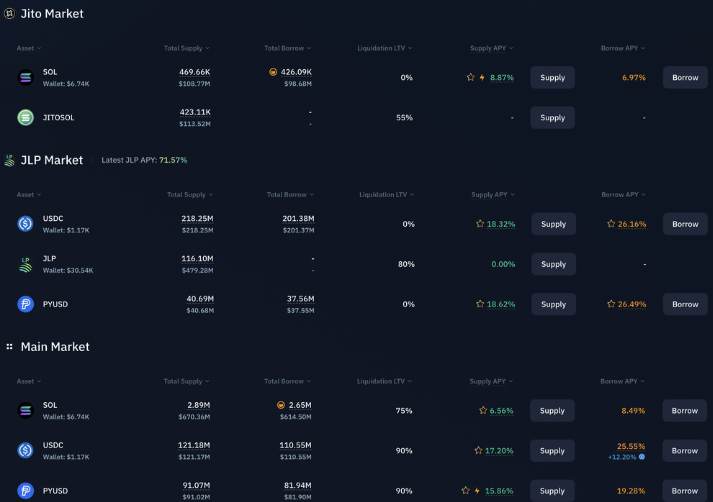
Task: Click the info icon beside +12.20%
Action: (642, 457)
